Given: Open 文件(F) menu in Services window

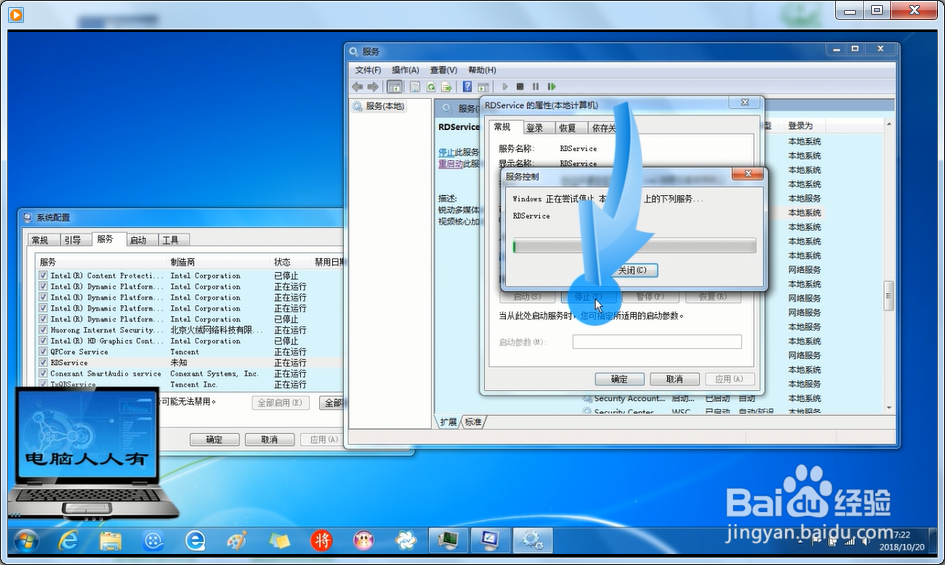Looking at the screenshot, I should point(368,70).
